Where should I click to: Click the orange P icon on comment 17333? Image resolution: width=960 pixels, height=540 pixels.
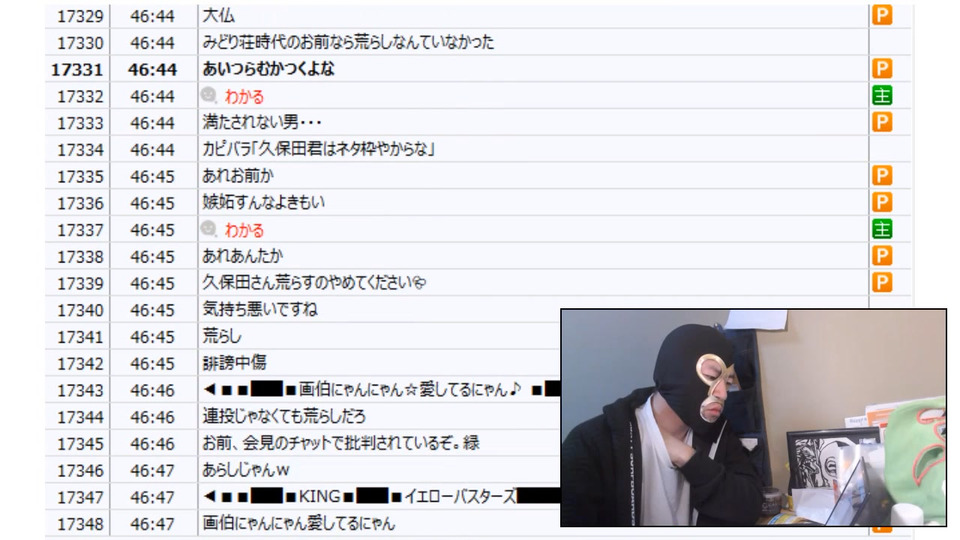(x=882, y=122)
